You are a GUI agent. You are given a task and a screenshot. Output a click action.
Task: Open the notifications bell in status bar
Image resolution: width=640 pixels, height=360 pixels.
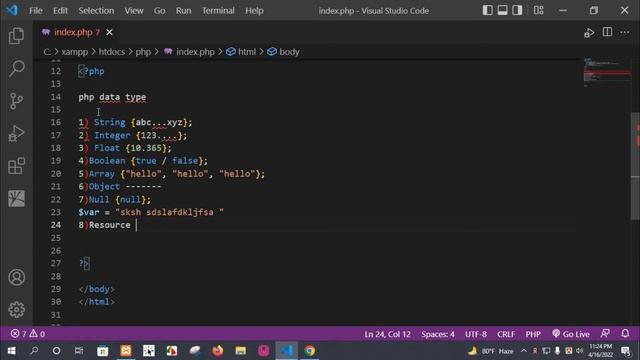625,333
